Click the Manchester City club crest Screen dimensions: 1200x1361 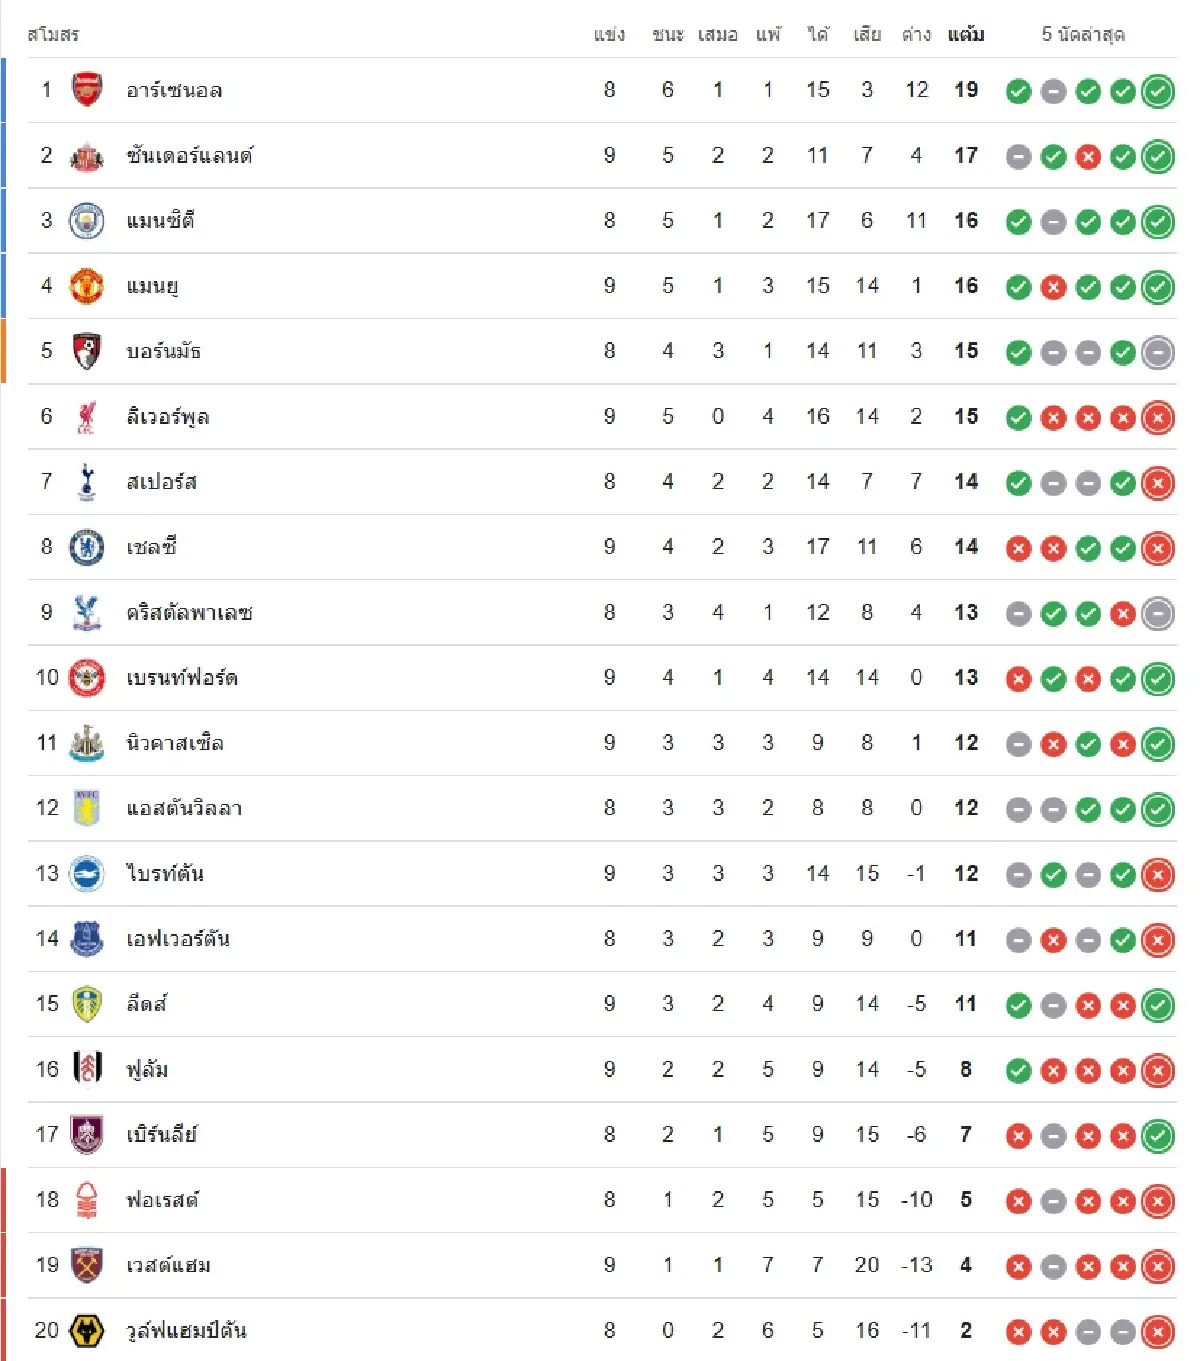point(87,221)
